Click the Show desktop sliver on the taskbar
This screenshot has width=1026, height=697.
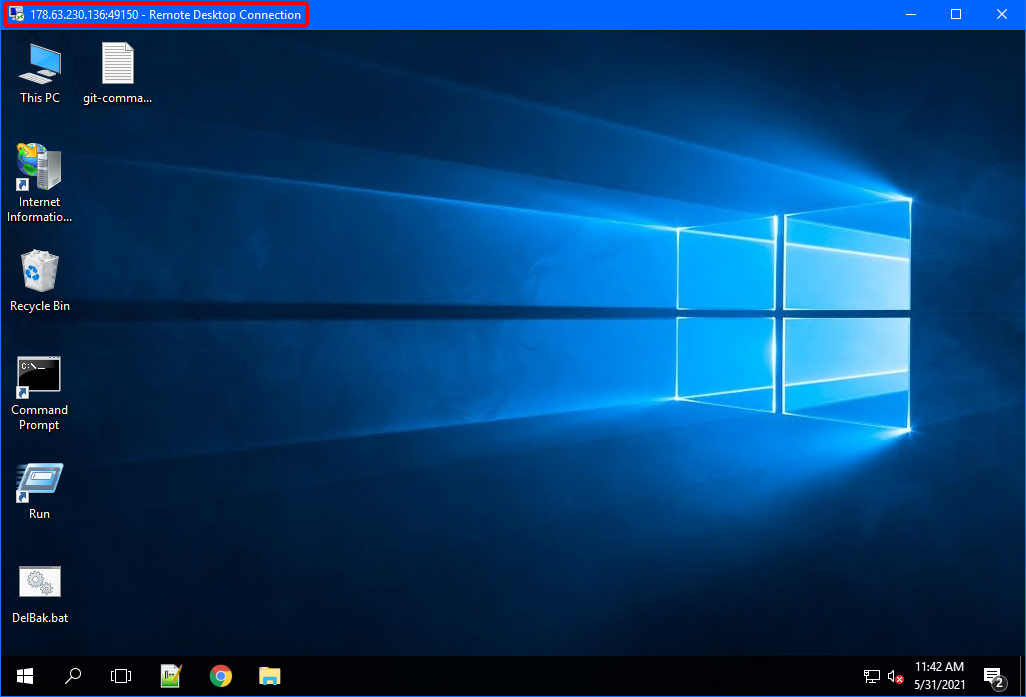[1021, 676]
